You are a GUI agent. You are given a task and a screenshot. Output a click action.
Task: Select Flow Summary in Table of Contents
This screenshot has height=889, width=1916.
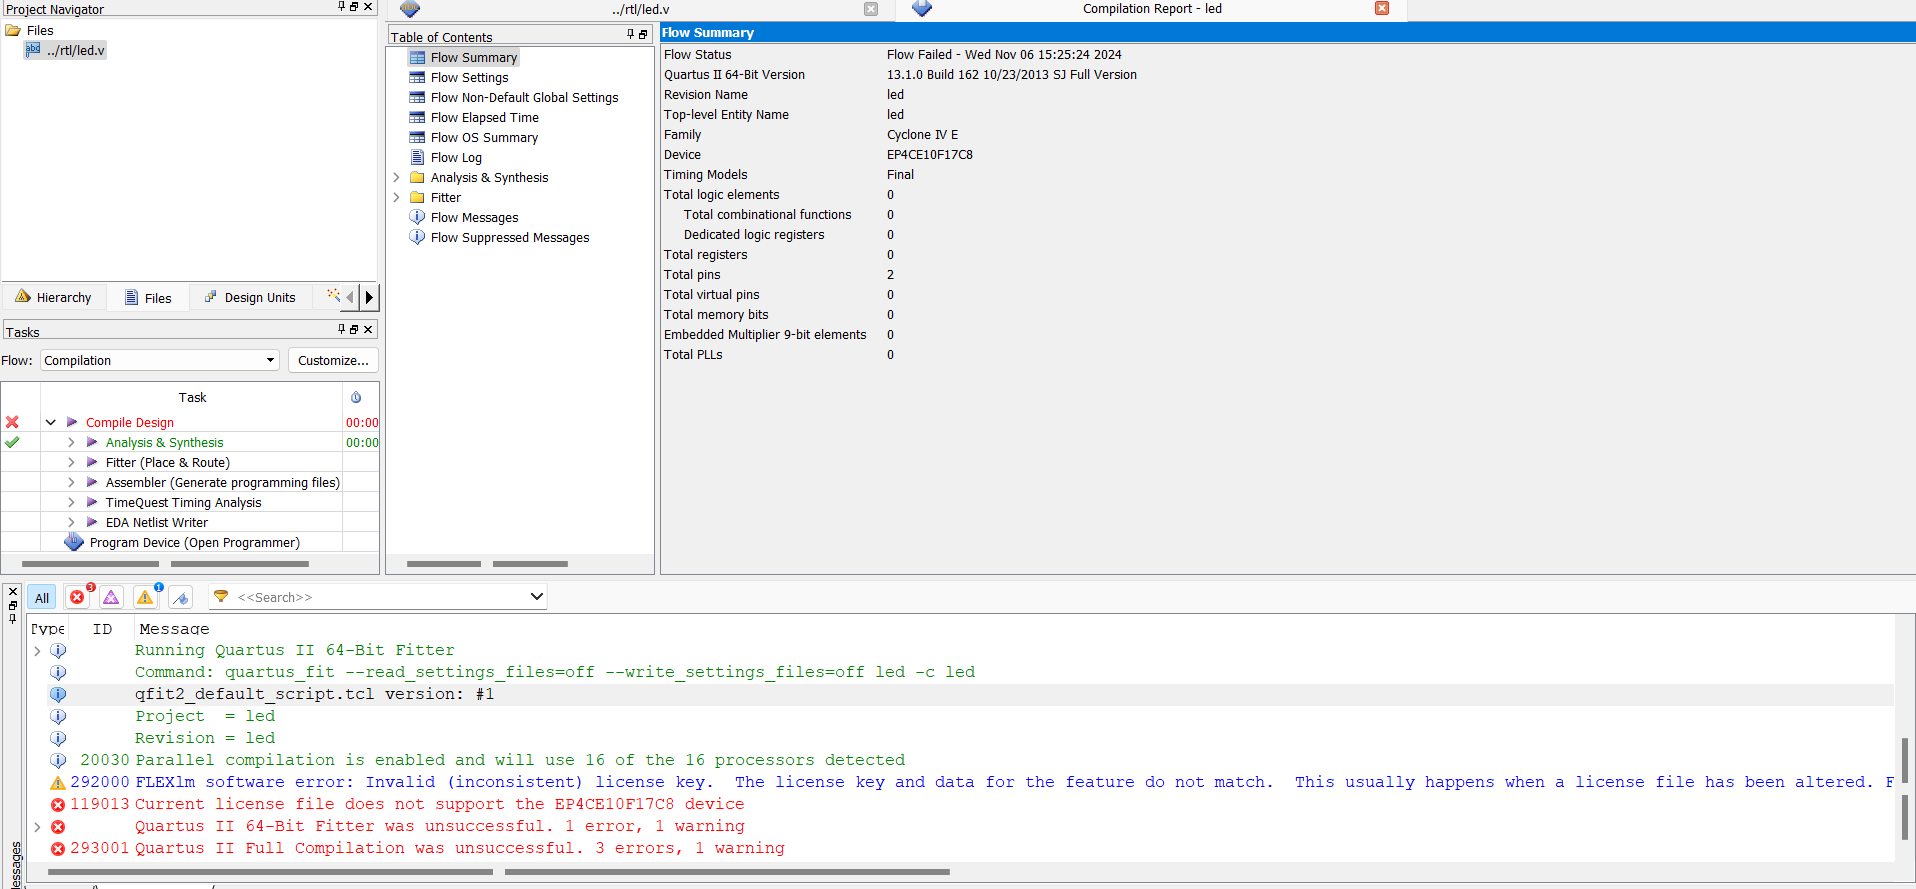[x=474, y=57]
